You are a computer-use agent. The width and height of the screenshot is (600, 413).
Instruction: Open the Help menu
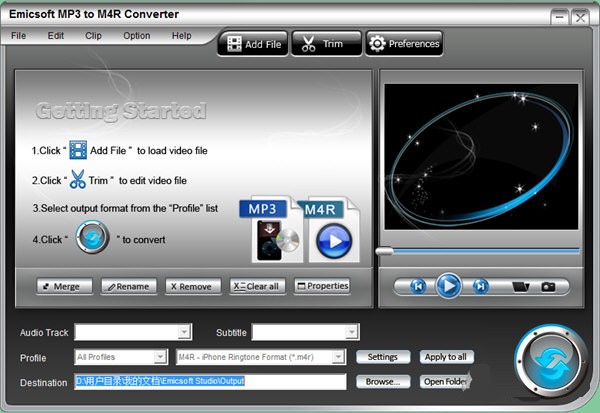pyautogui.click(x=181, y=36)
